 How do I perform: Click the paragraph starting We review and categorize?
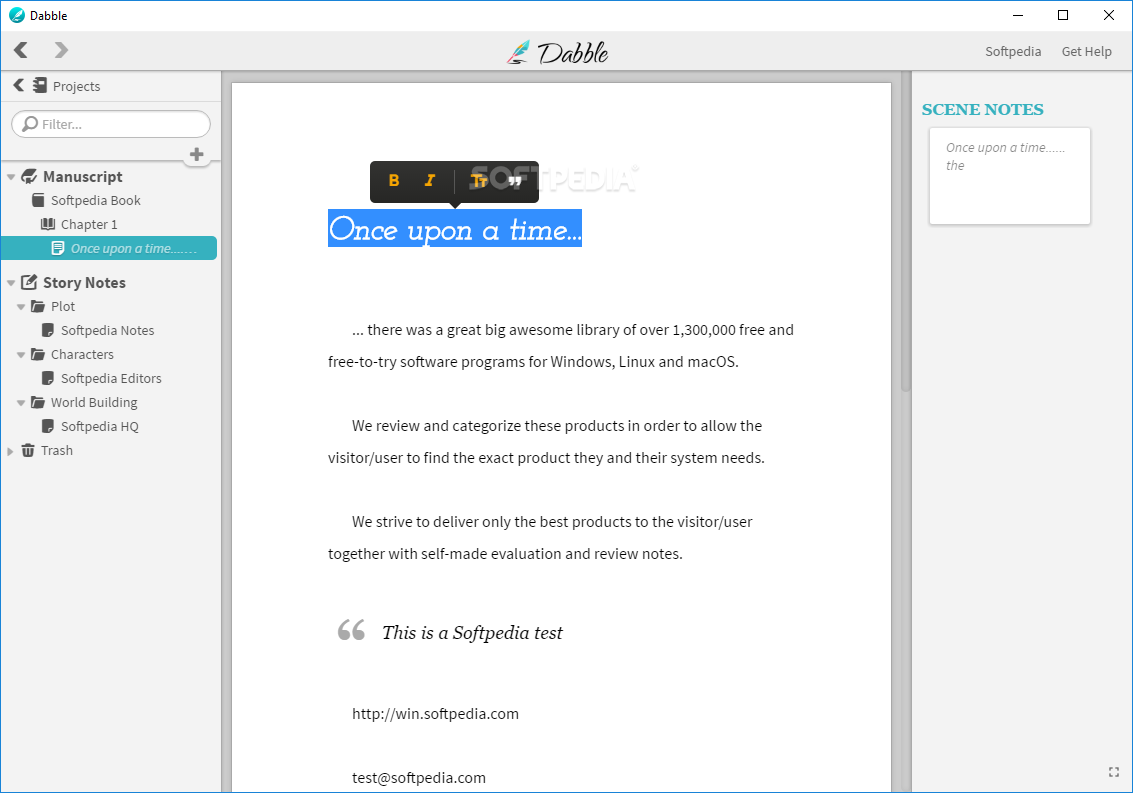(546, 442)
